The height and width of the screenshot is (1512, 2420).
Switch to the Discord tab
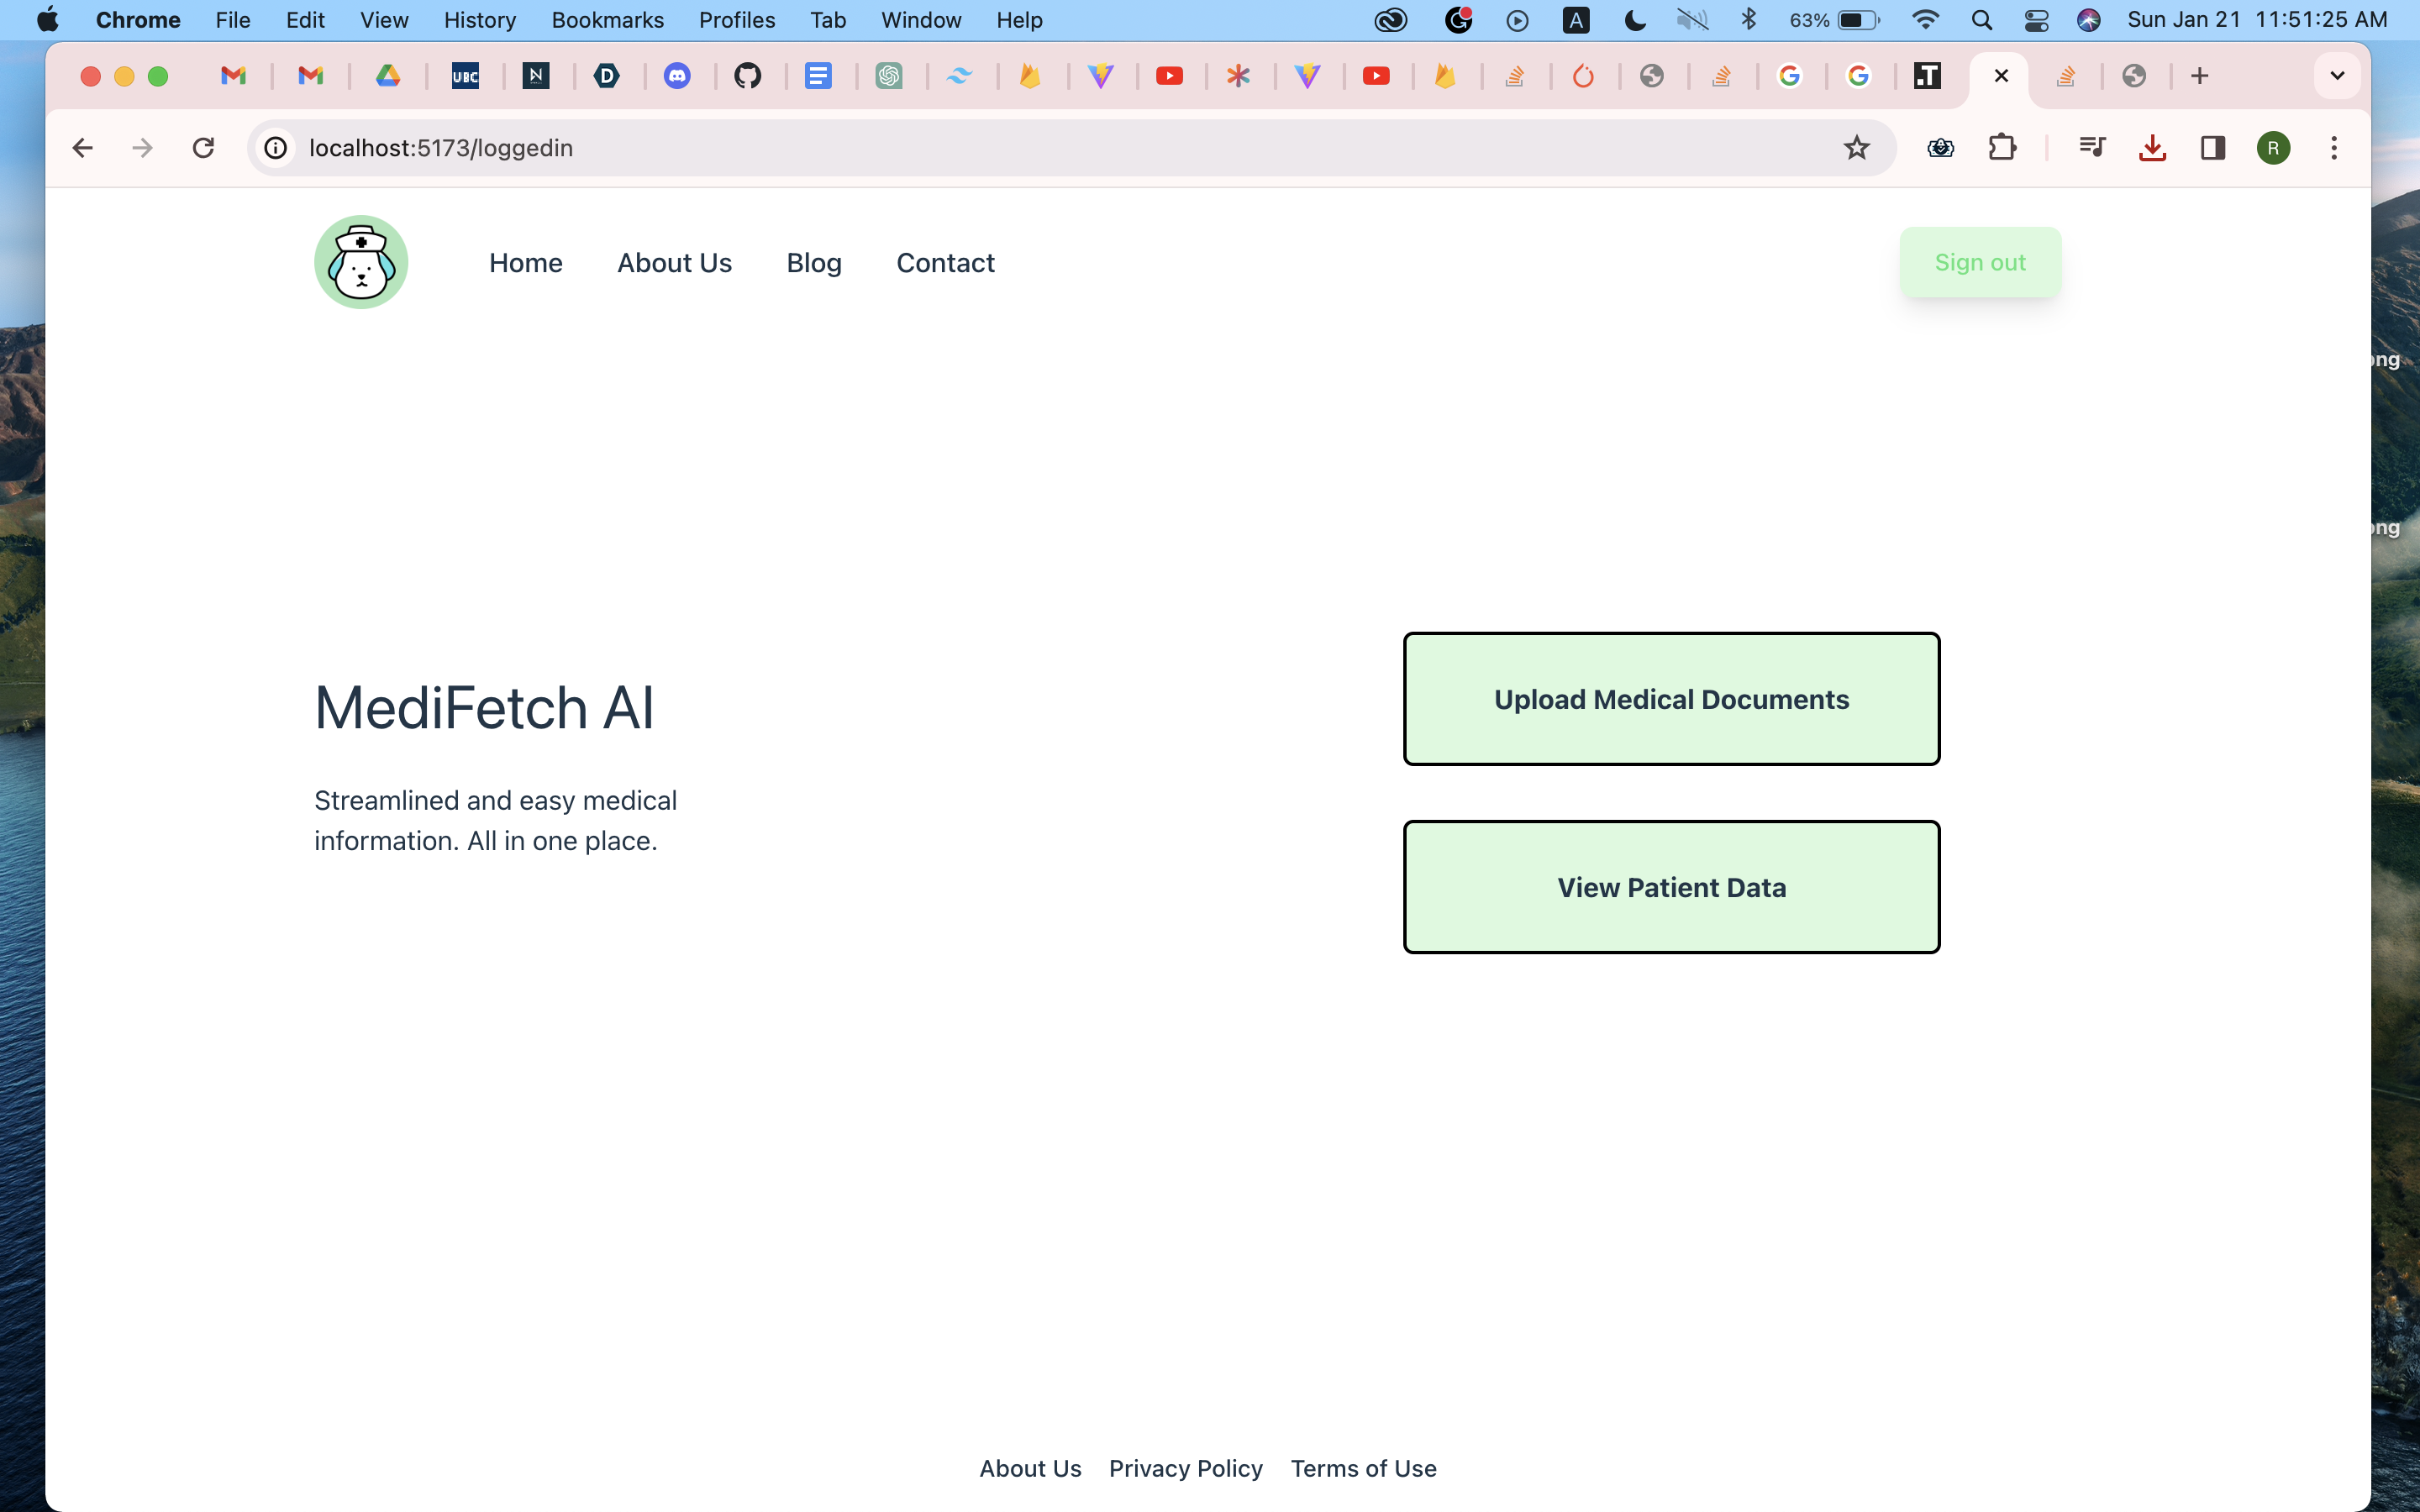[677, 76]
